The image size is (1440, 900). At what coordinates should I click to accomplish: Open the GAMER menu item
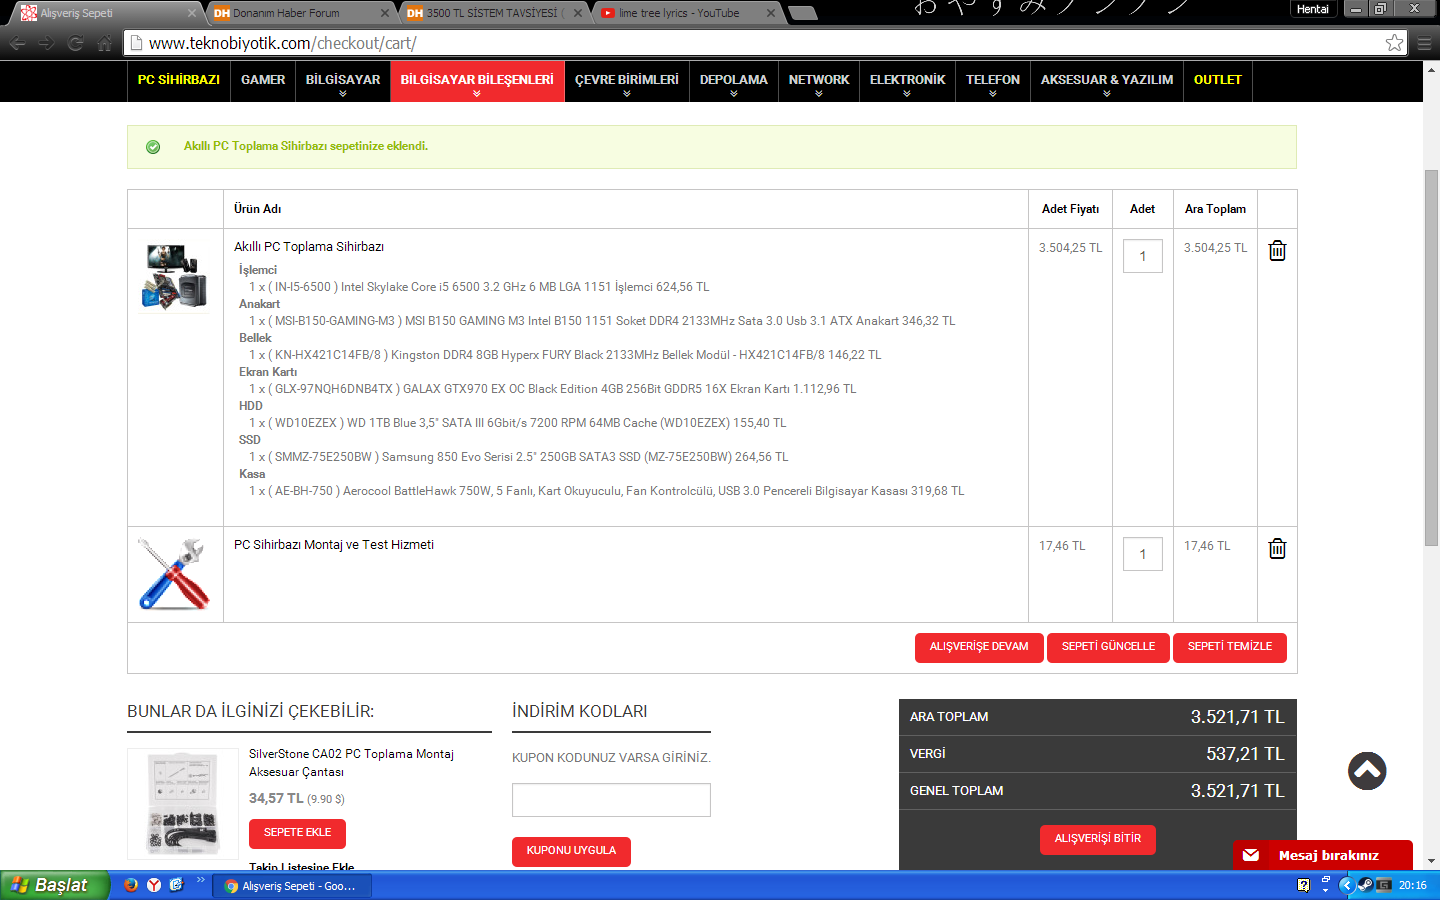pyautogui.click(x=263, y=80)
